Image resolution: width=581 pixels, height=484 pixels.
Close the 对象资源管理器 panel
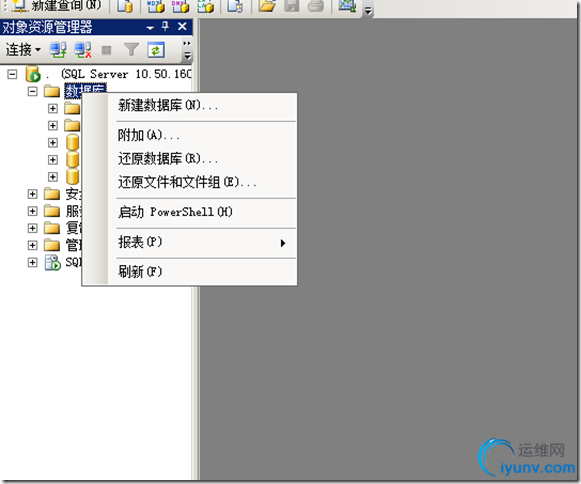pyautogui.click(x=182, y=26)
